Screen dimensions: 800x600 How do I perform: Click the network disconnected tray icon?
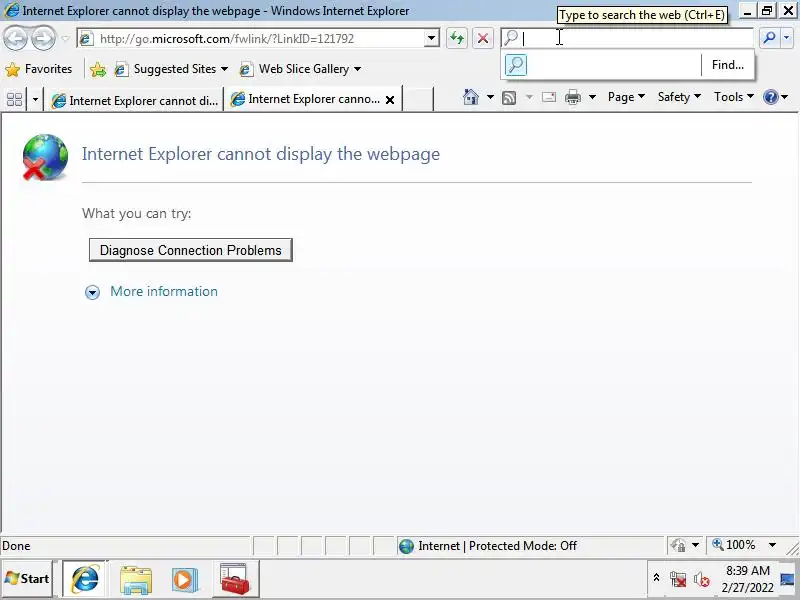pyautogui.click(x=678, y=580)
